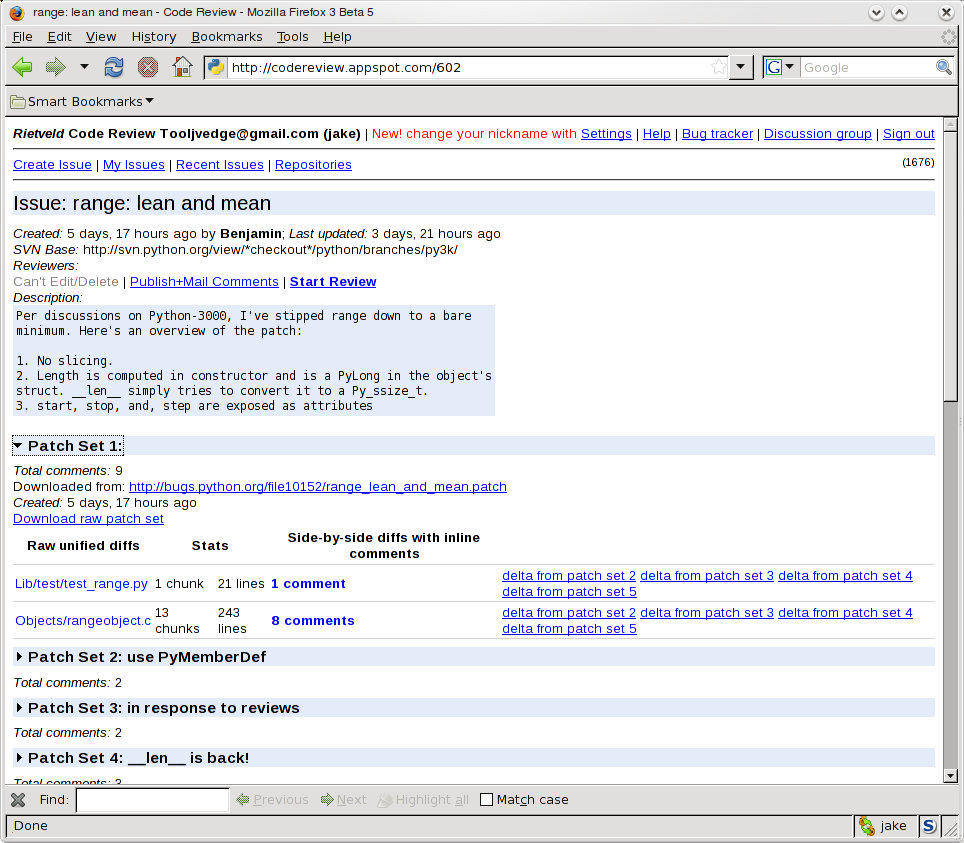Screen dimensions: 964x843
Task: Open the Tools menu
Action: (x=293, y=36)
